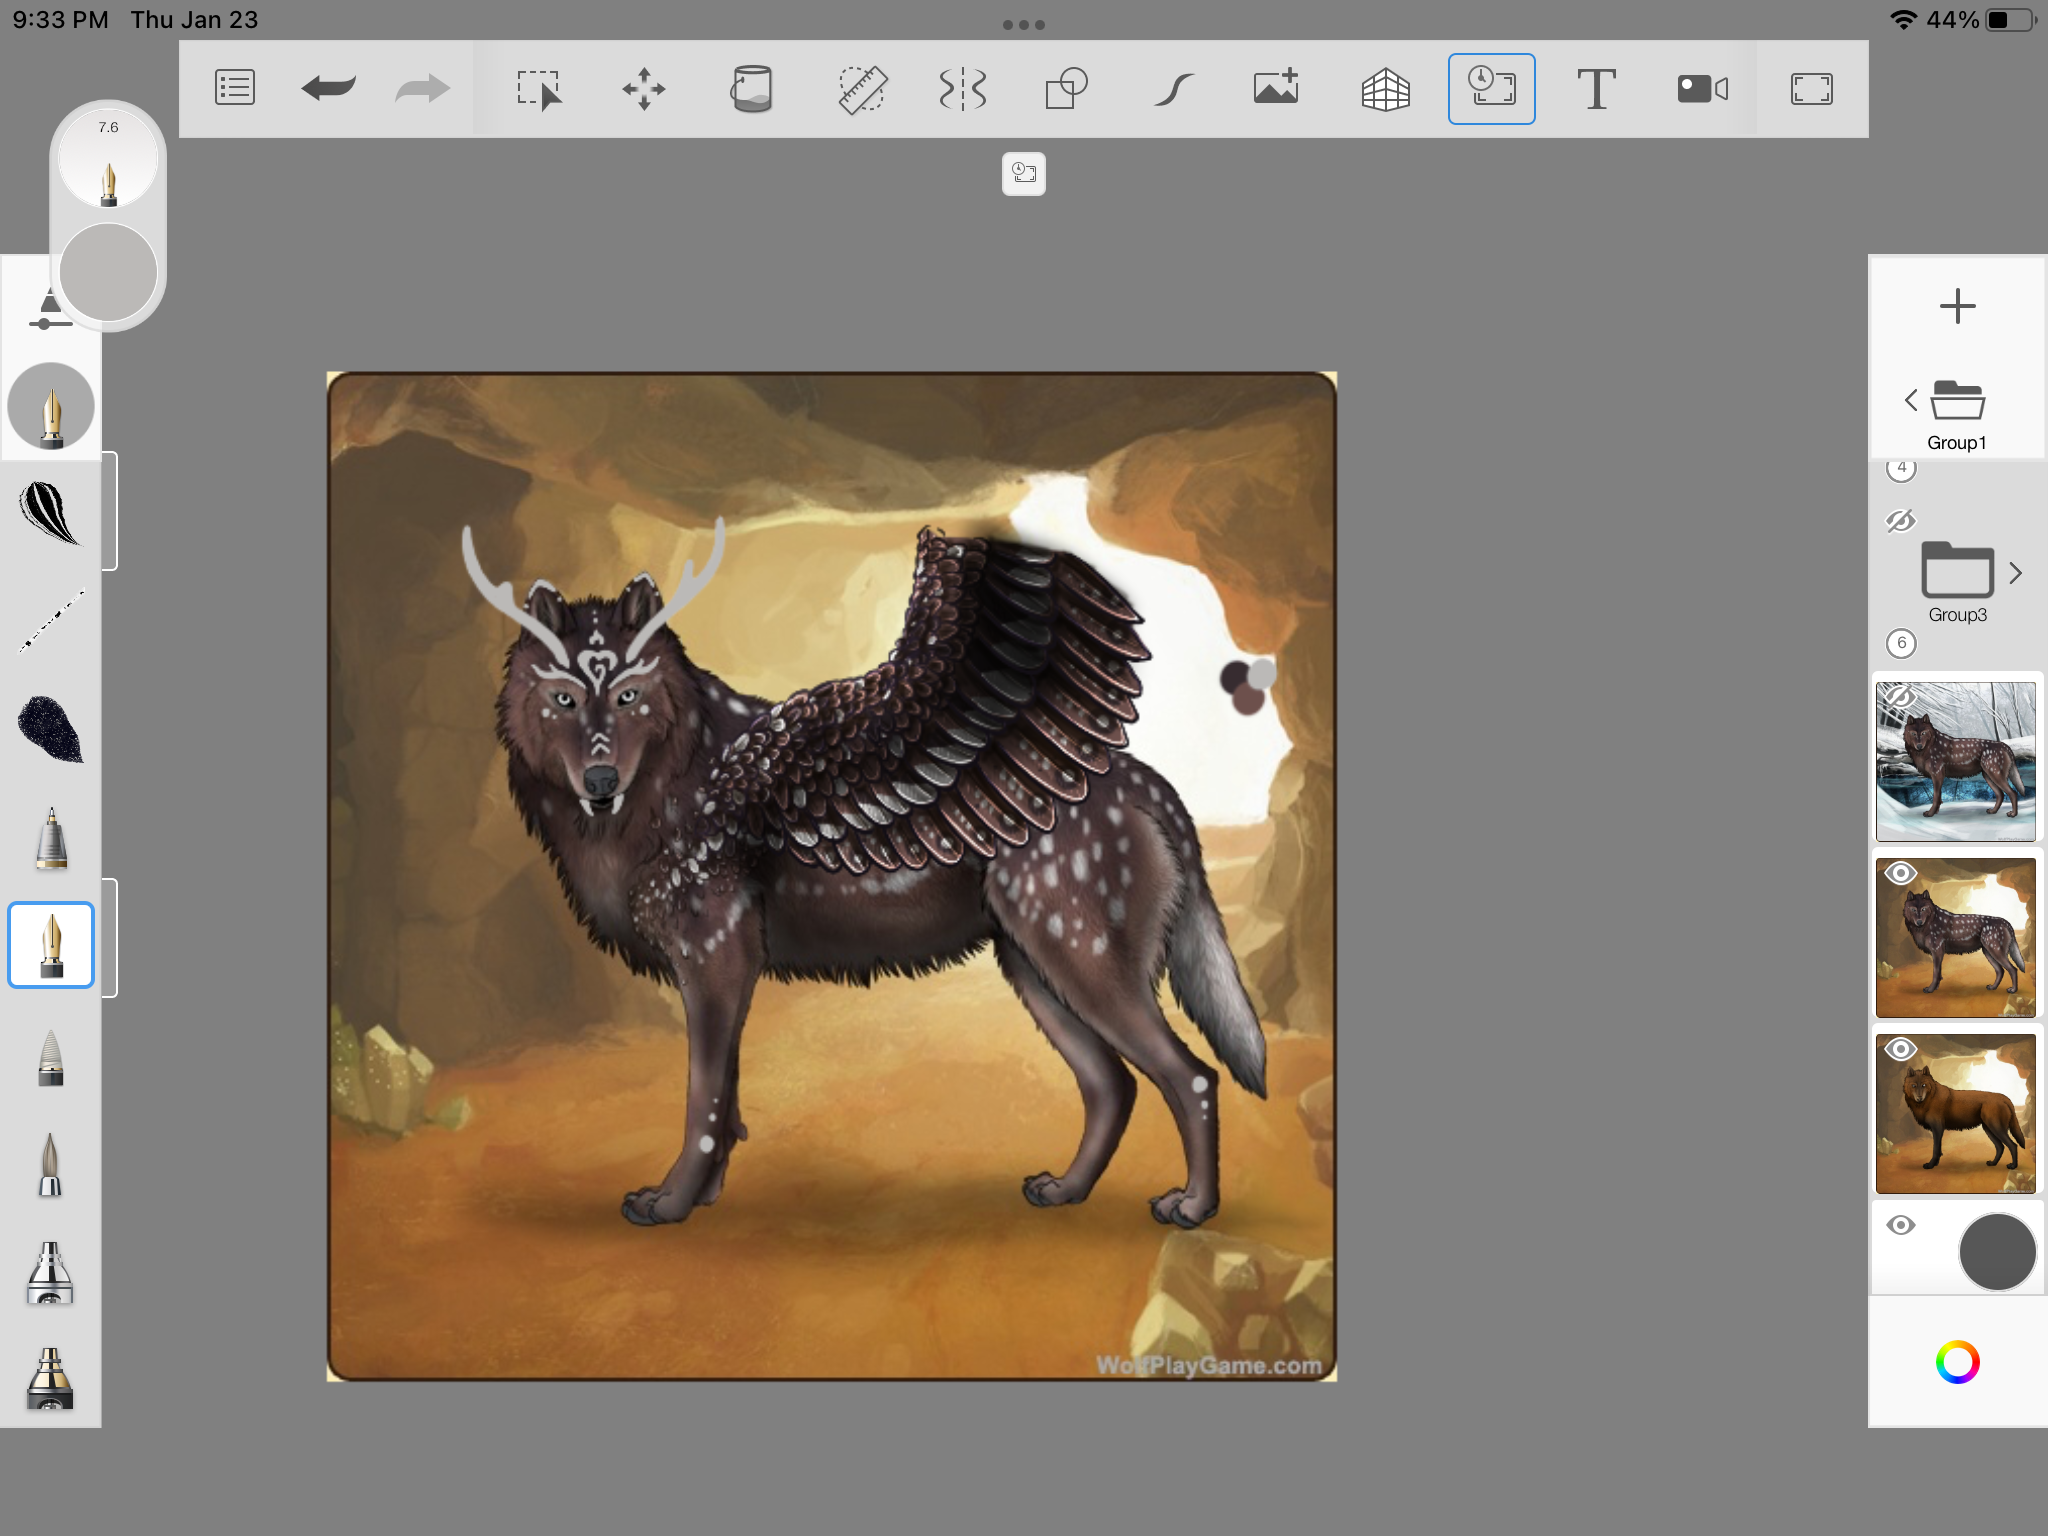Hide the background color layer
The height and width of the screenshot is (1536, 2048).
1900,1225
